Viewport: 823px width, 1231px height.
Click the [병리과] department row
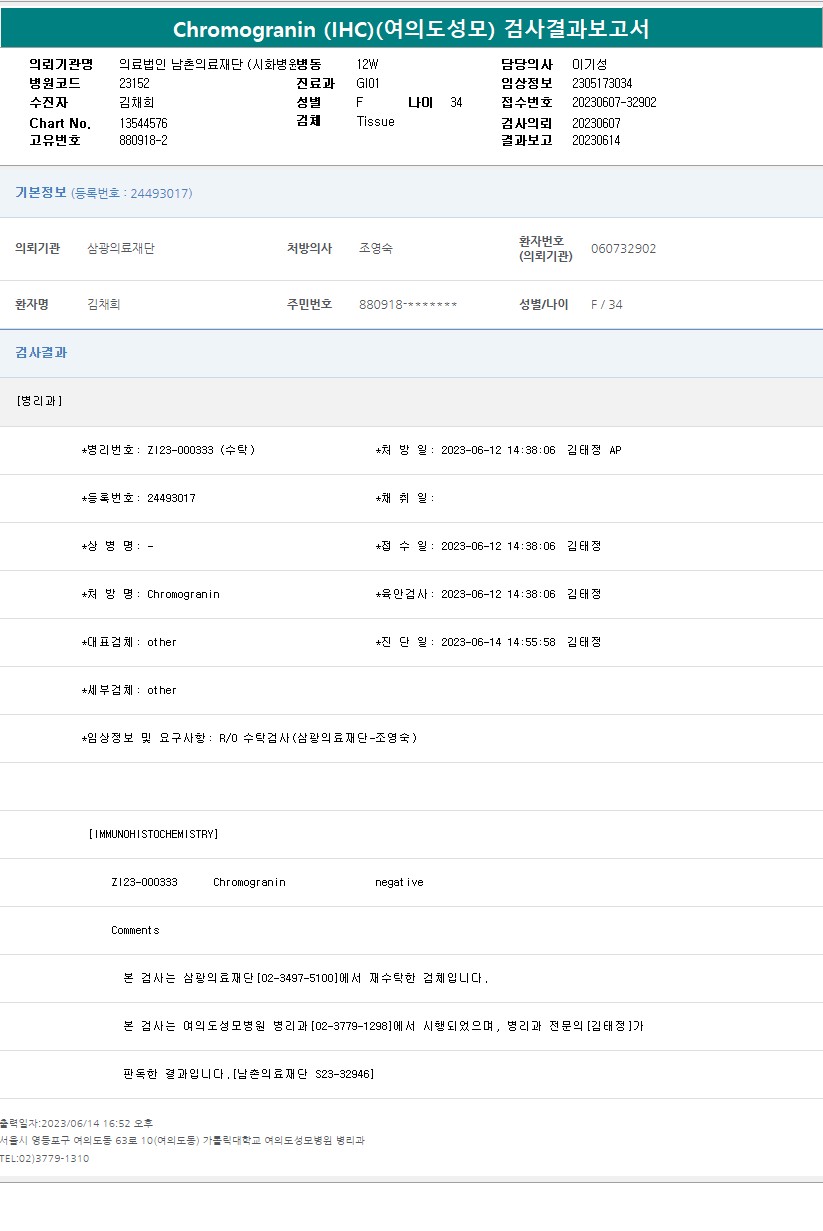pyautogui.click(x=40, y=401)
